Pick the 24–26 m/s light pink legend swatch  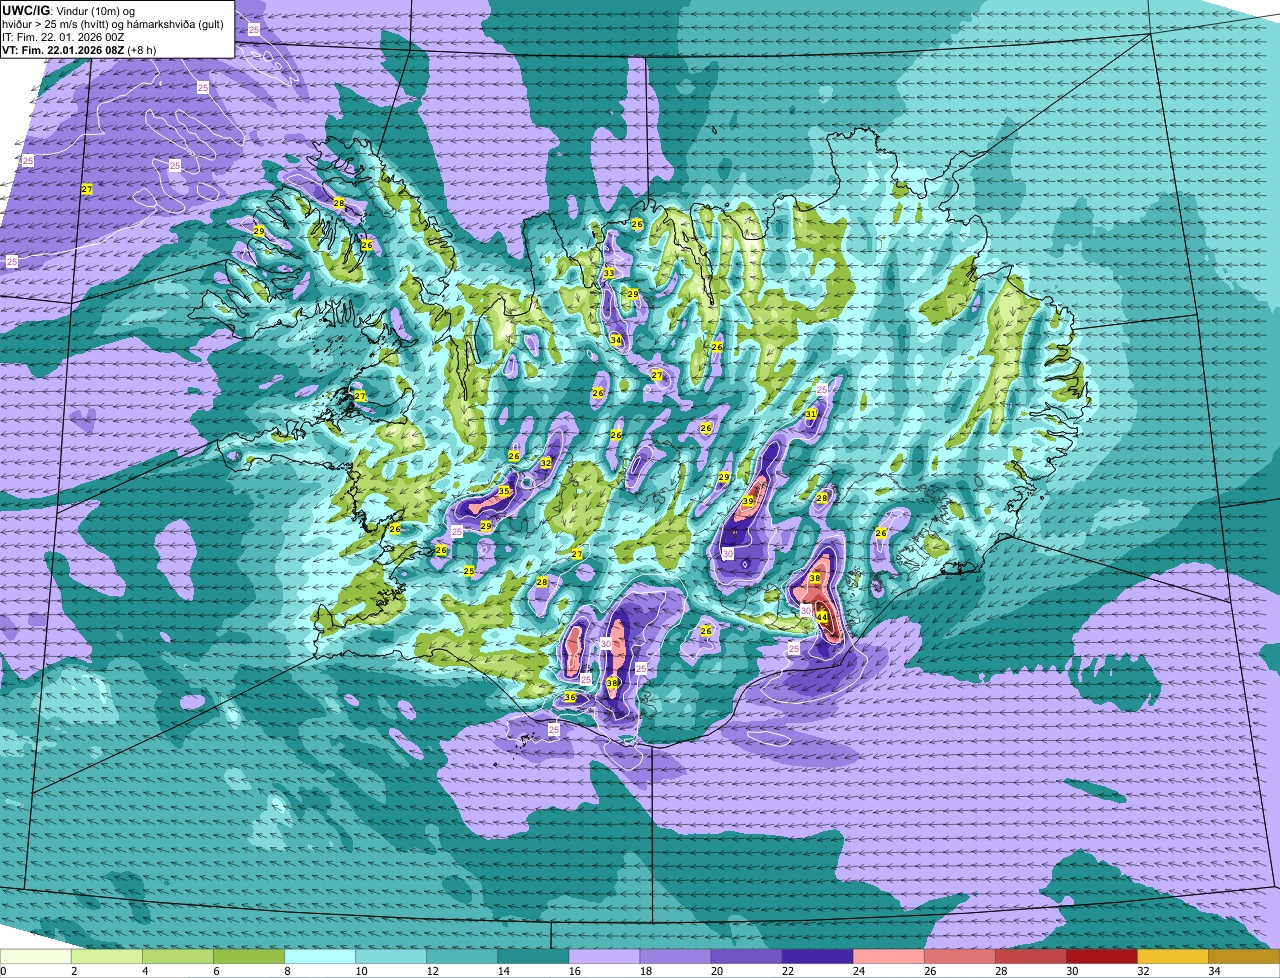(x=888, y=956)
